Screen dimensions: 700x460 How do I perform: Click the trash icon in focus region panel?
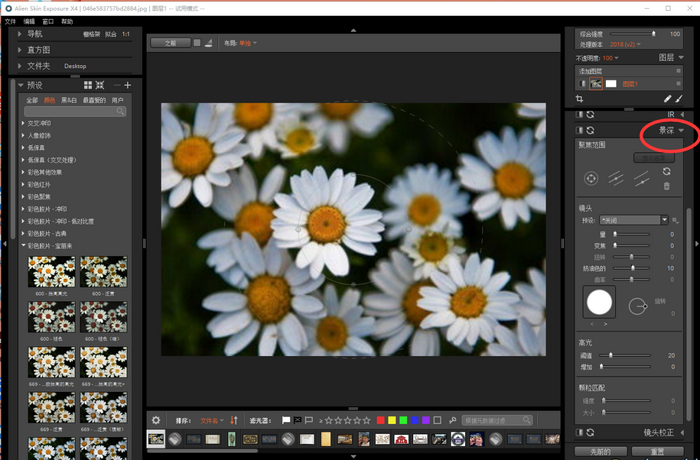[x=667, y=185]
